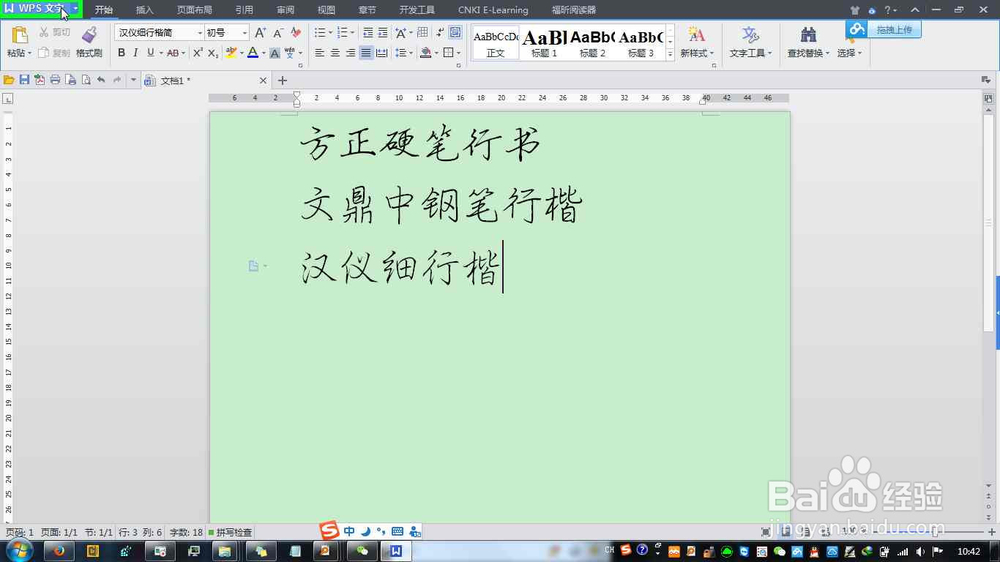Clear formatting with the eraser icon
The height and width of the screenshot is (562, 1000).
(x=295, y=33)
